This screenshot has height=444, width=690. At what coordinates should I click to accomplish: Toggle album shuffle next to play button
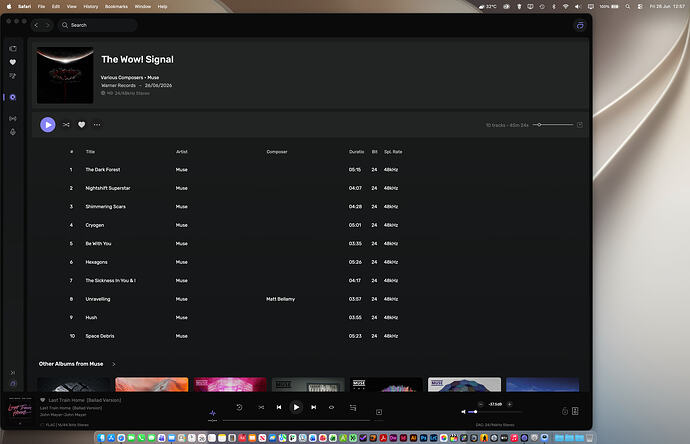[66, 125]
